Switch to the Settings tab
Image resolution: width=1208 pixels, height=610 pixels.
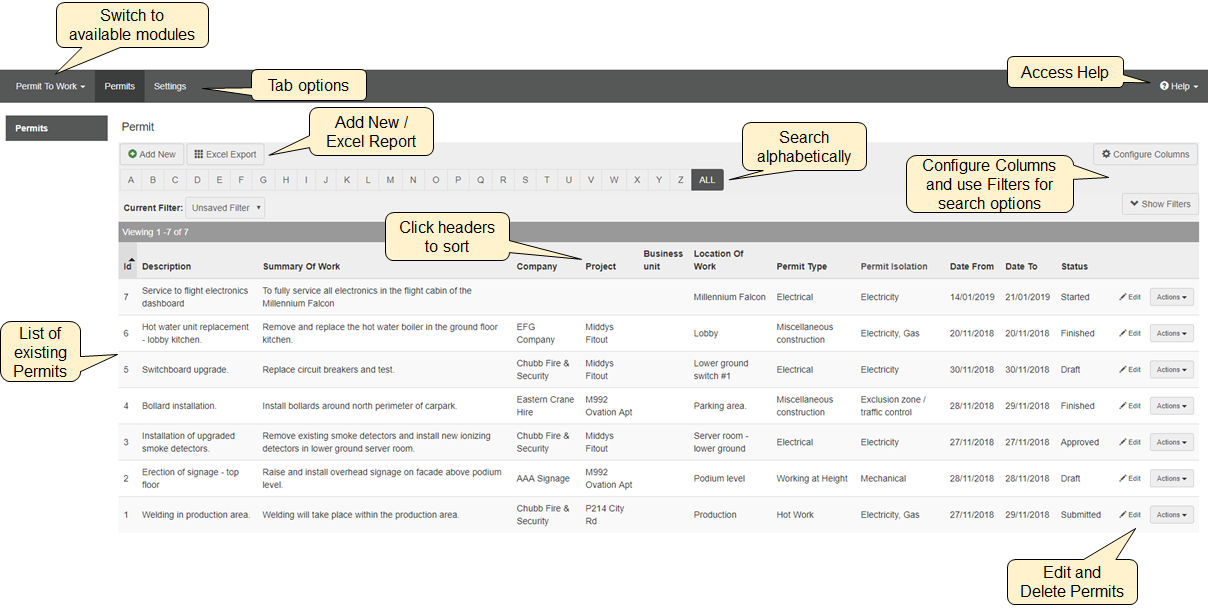pyautogui.click(x=170, y=87)
